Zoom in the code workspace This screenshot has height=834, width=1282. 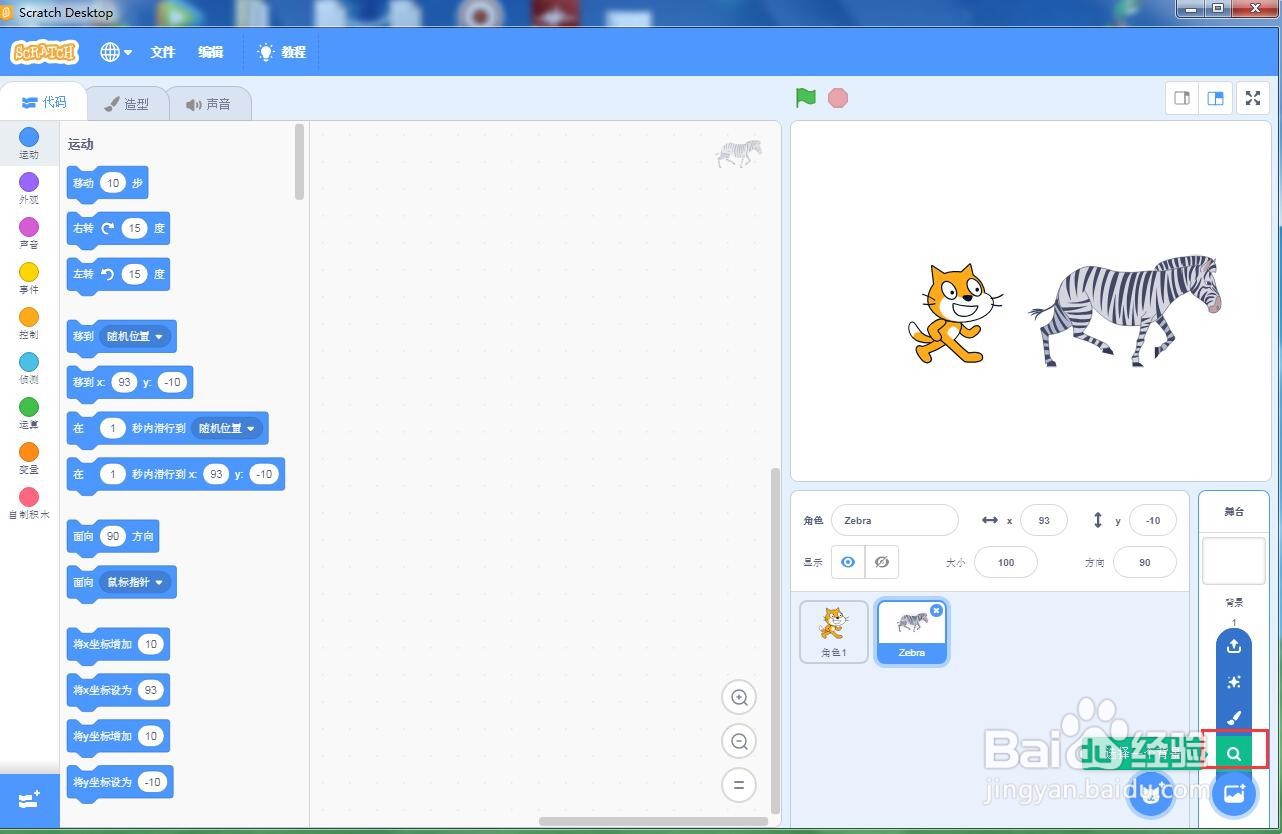[739, 697]
